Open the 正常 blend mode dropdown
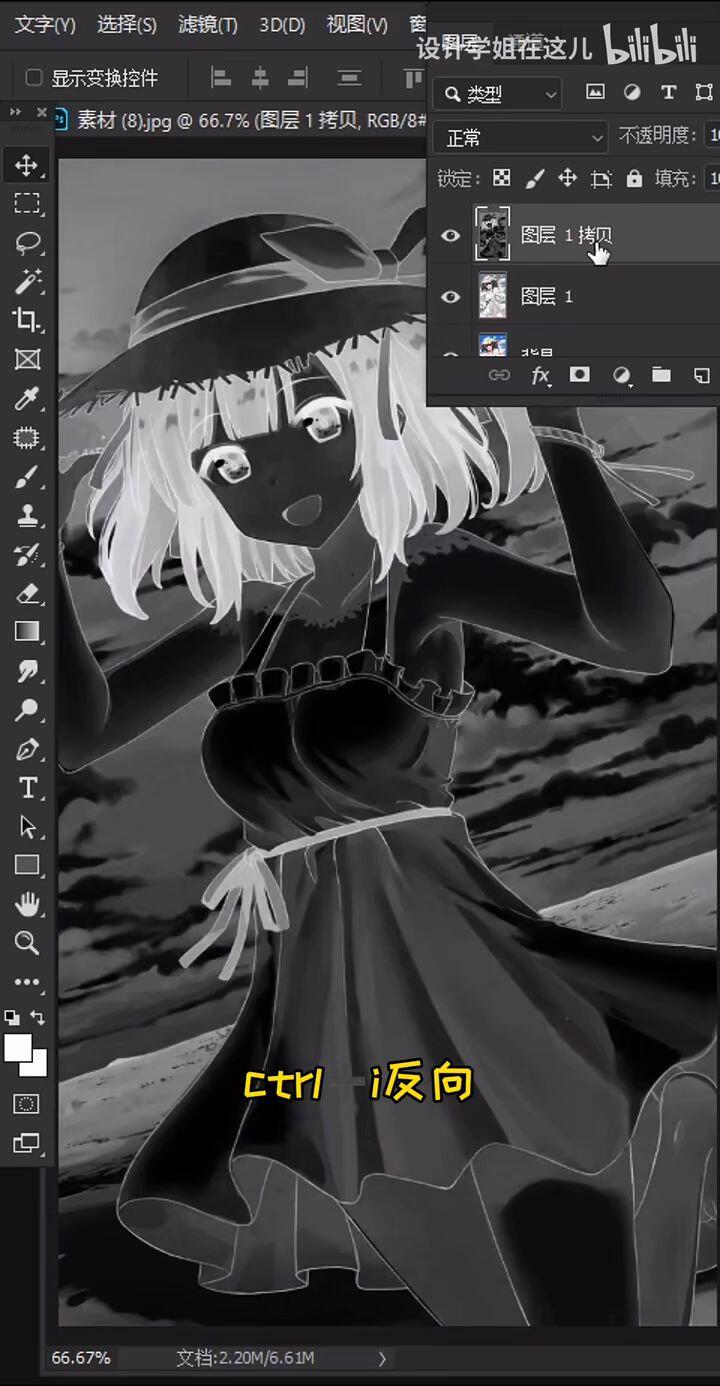720x1386 pixels. 521,136
